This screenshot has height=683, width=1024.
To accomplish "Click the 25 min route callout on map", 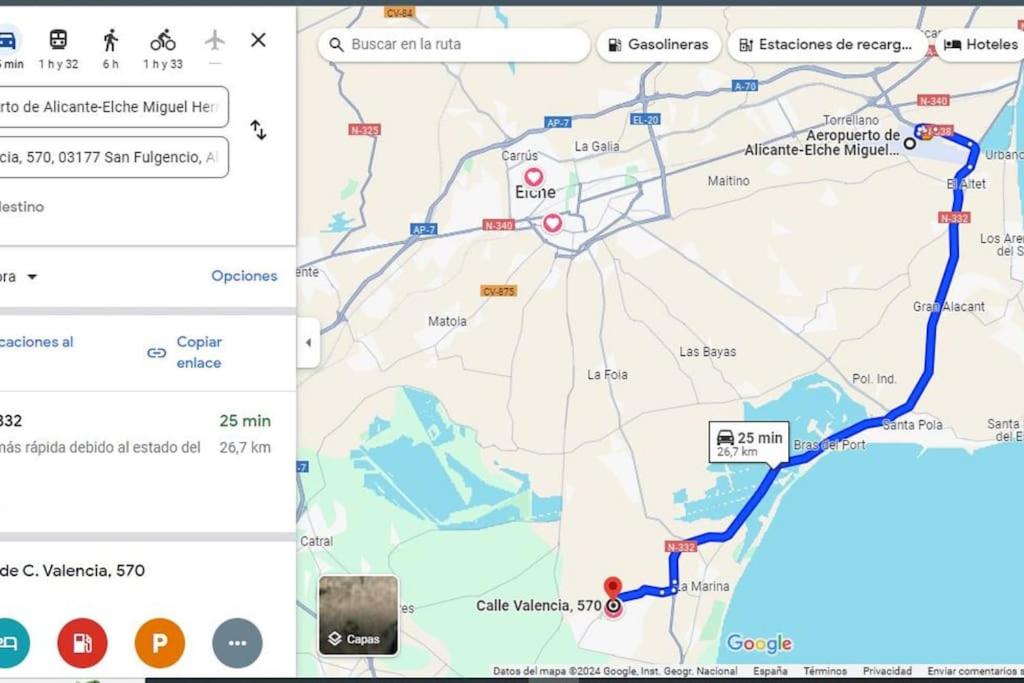I will [x=749, y=443].
